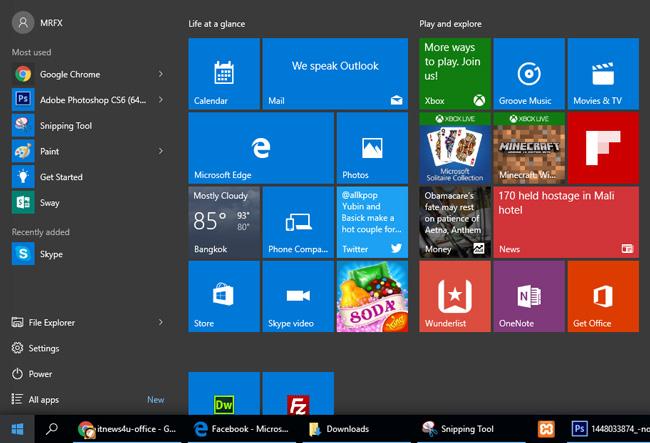
Task: Open the Mail tile
Action: point(335,74)
